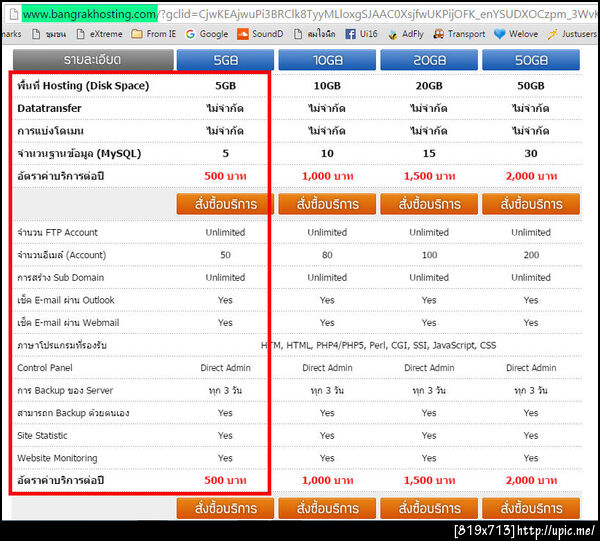Screen dimensions: 600x541
Task: Select the 50GB plan tab header
Action: point(531,60)
